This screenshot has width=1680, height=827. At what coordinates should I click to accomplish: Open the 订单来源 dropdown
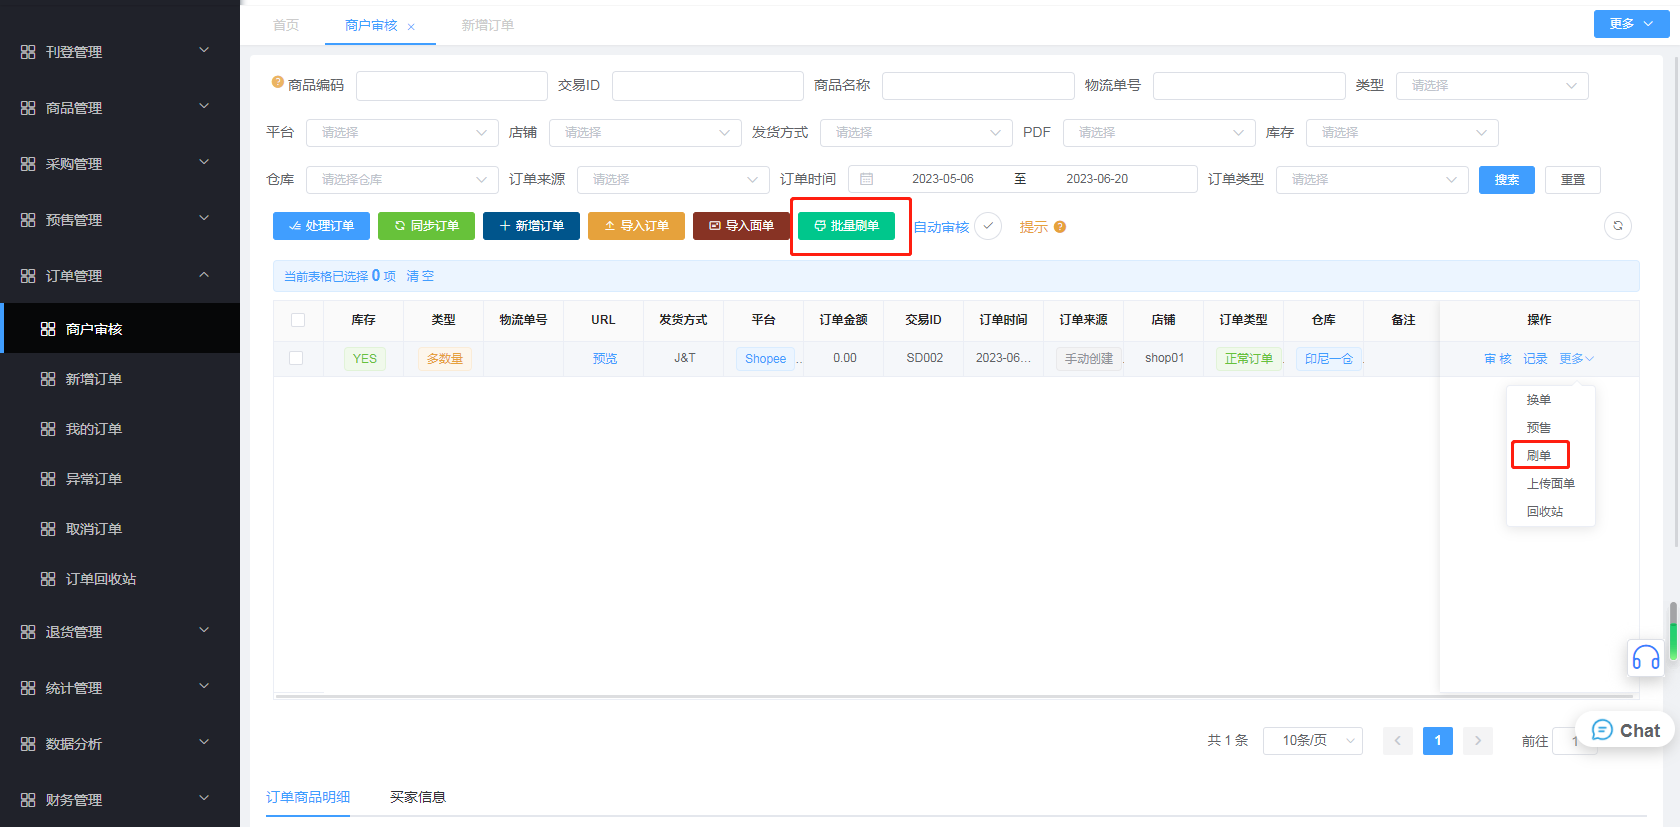click(x=673, y=180)
